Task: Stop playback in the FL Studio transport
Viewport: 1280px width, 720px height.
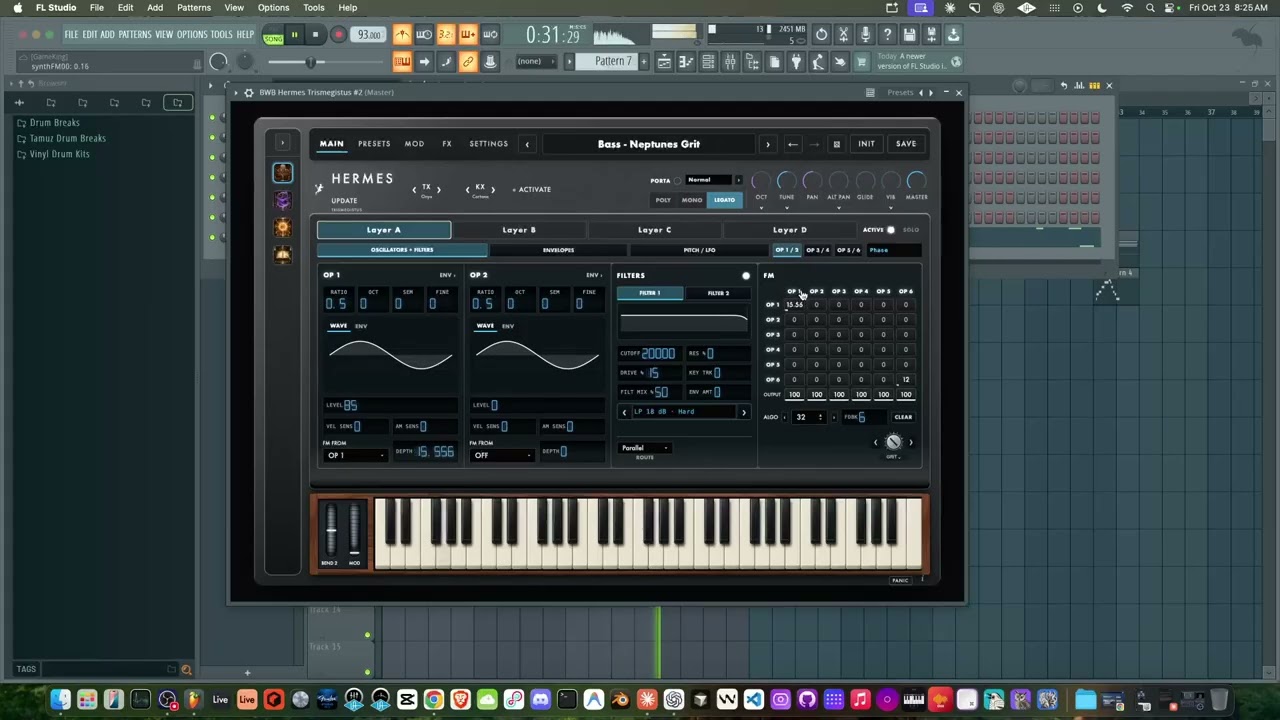Action: point(315,35)
